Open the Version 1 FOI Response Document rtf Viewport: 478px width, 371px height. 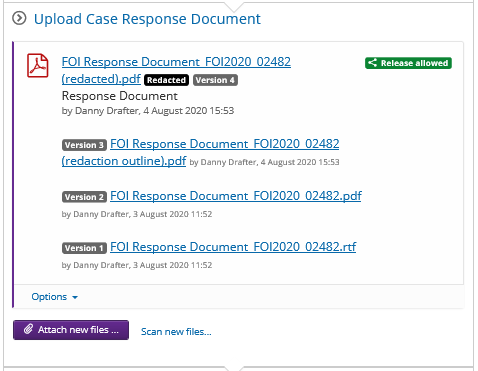(x=233, y=247)
